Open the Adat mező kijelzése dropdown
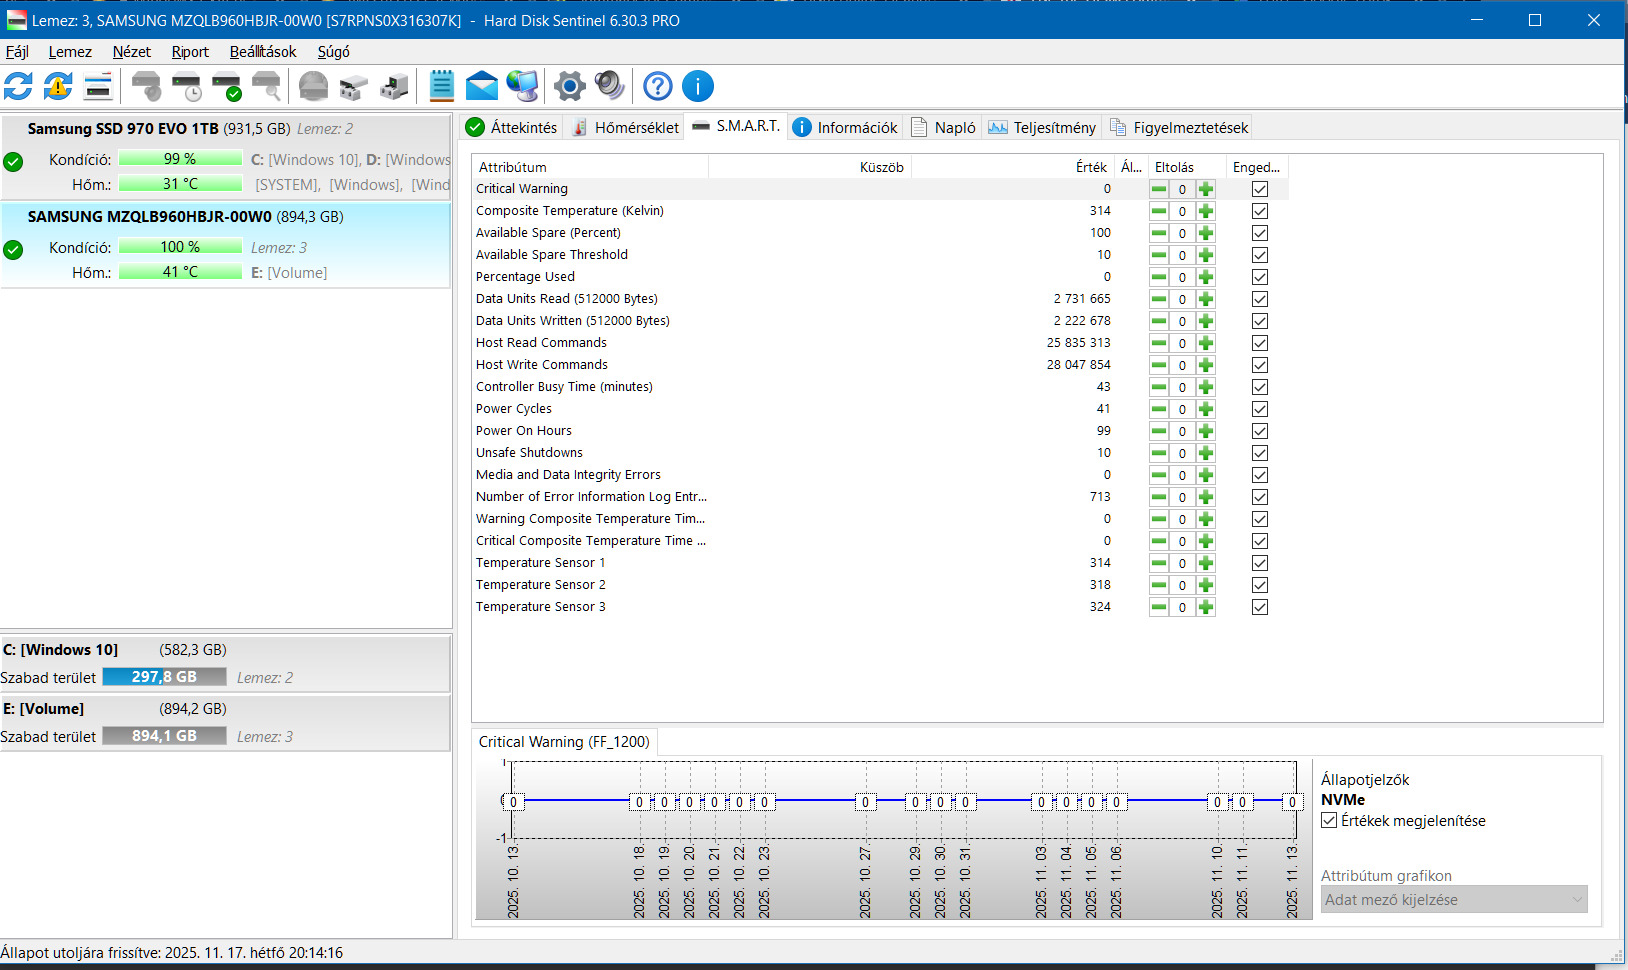 tap(1454, 900)
